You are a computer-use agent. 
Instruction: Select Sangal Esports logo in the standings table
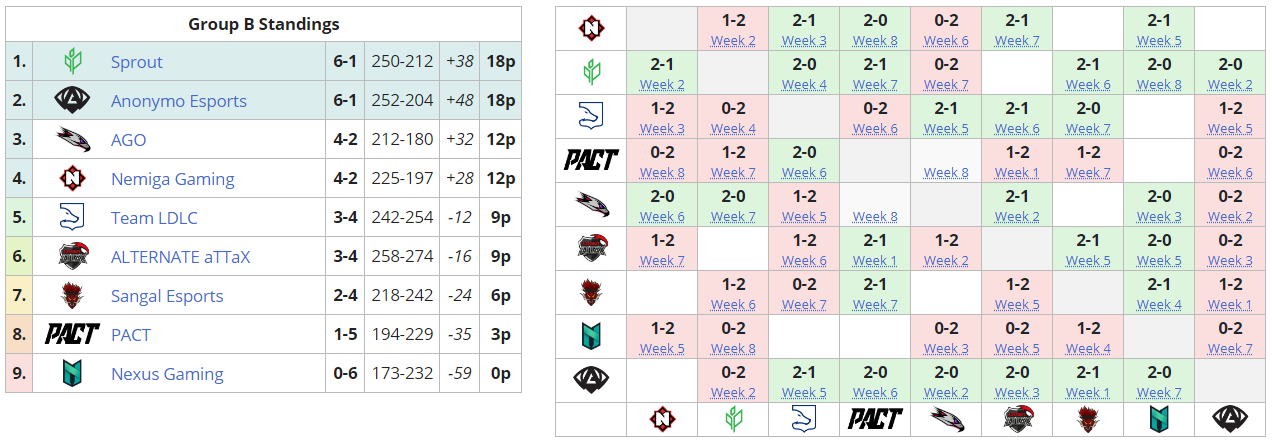[x=73, y=296]
